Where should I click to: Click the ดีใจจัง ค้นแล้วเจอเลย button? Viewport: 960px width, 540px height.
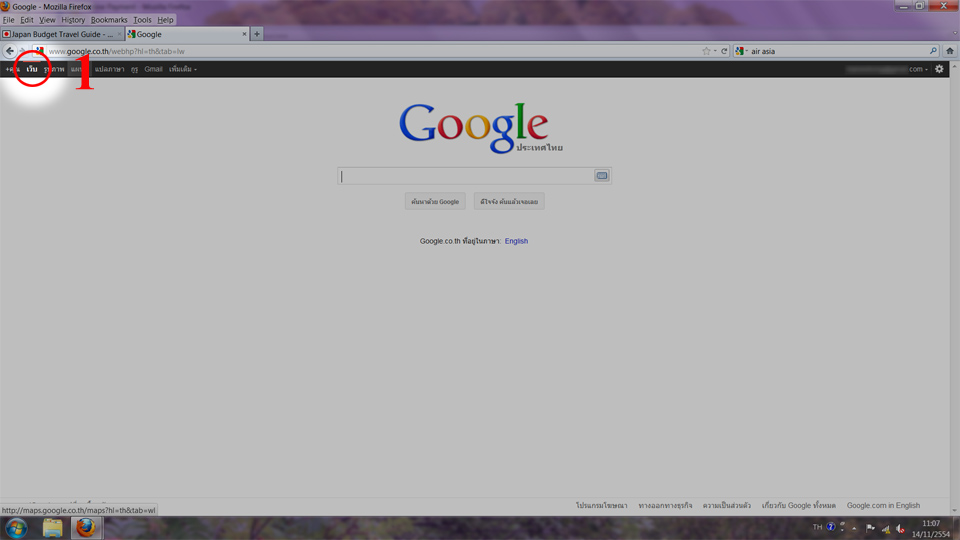(509, 201)
